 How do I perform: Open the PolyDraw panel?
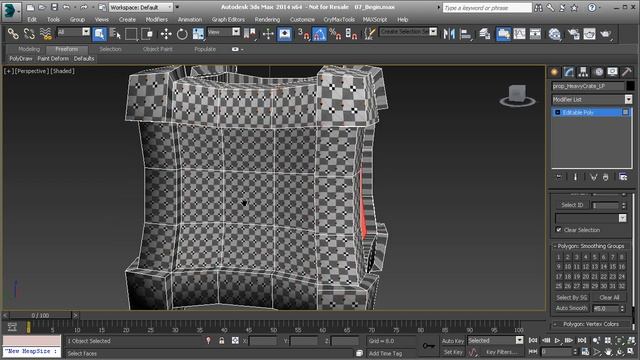point(21,59)
